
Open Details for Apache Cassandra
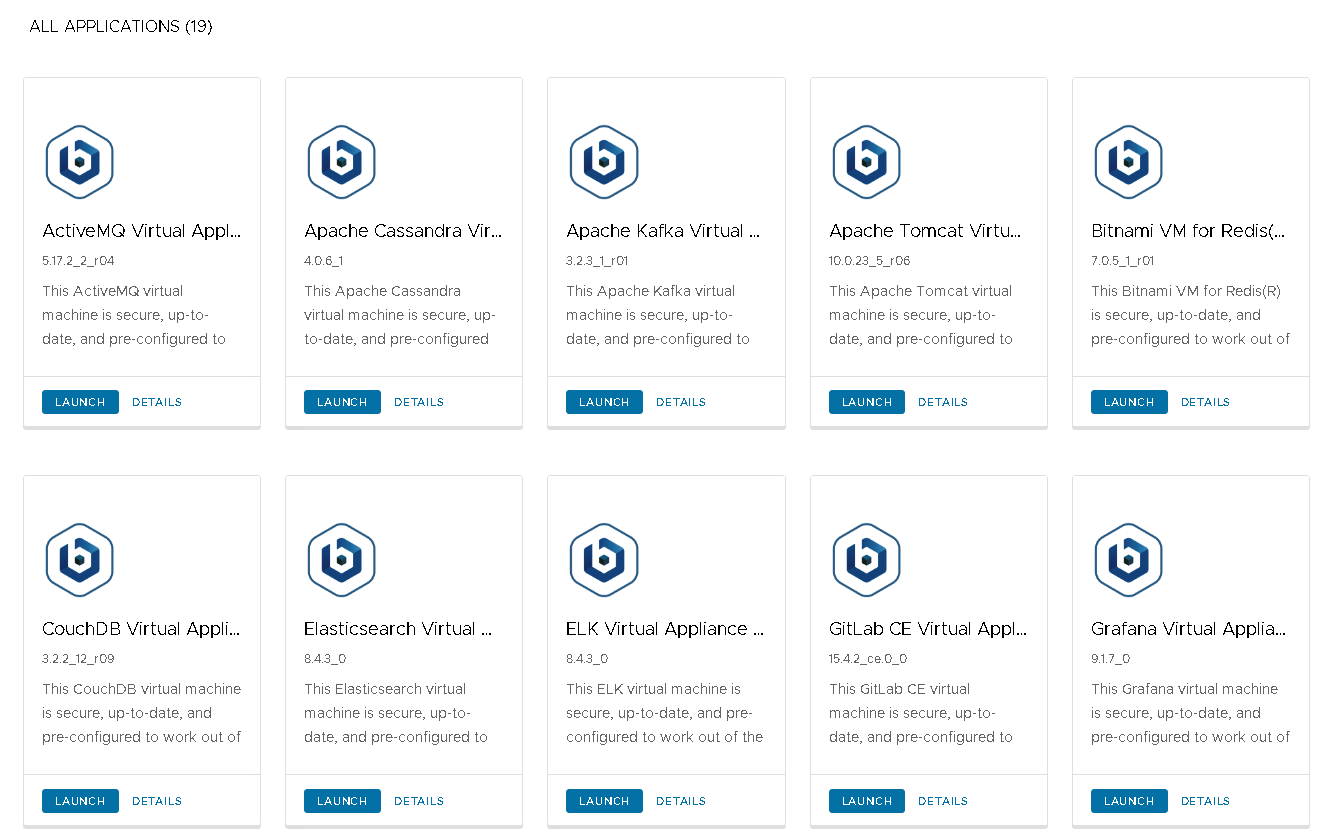click(x=419, y=402)
